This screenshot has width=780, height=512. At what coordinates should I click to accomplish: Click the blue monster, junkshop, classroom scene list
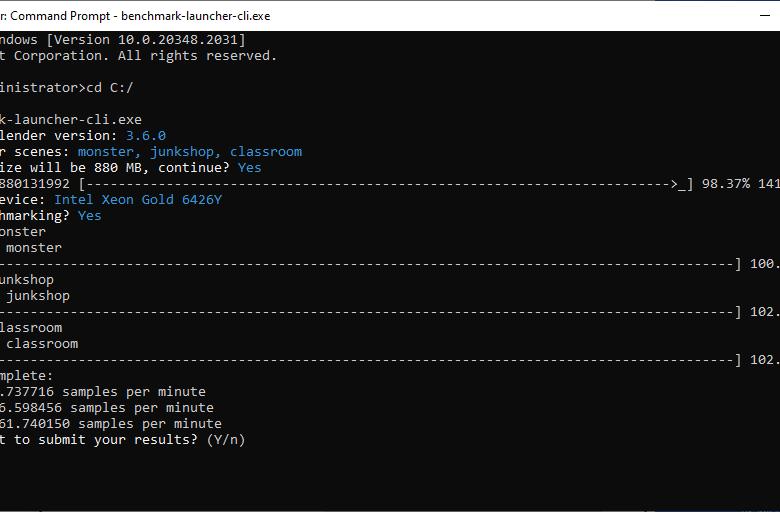(x=190, y=152)
